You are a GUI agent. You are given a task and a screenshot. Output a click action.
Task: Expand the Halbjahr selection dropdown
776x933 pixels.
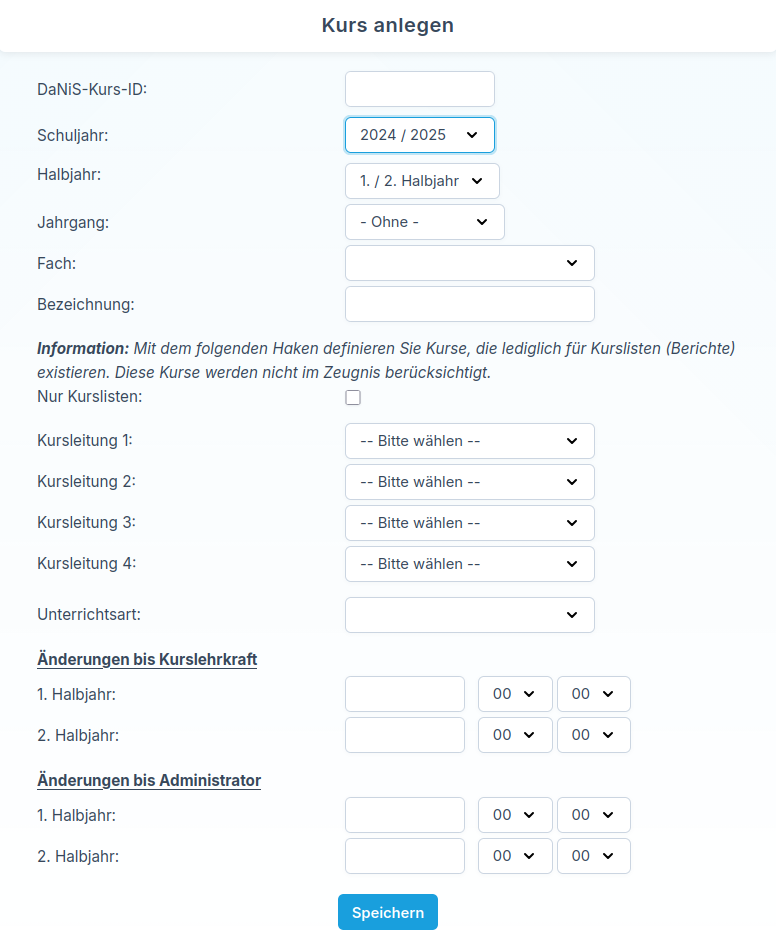tap(422, 181)
